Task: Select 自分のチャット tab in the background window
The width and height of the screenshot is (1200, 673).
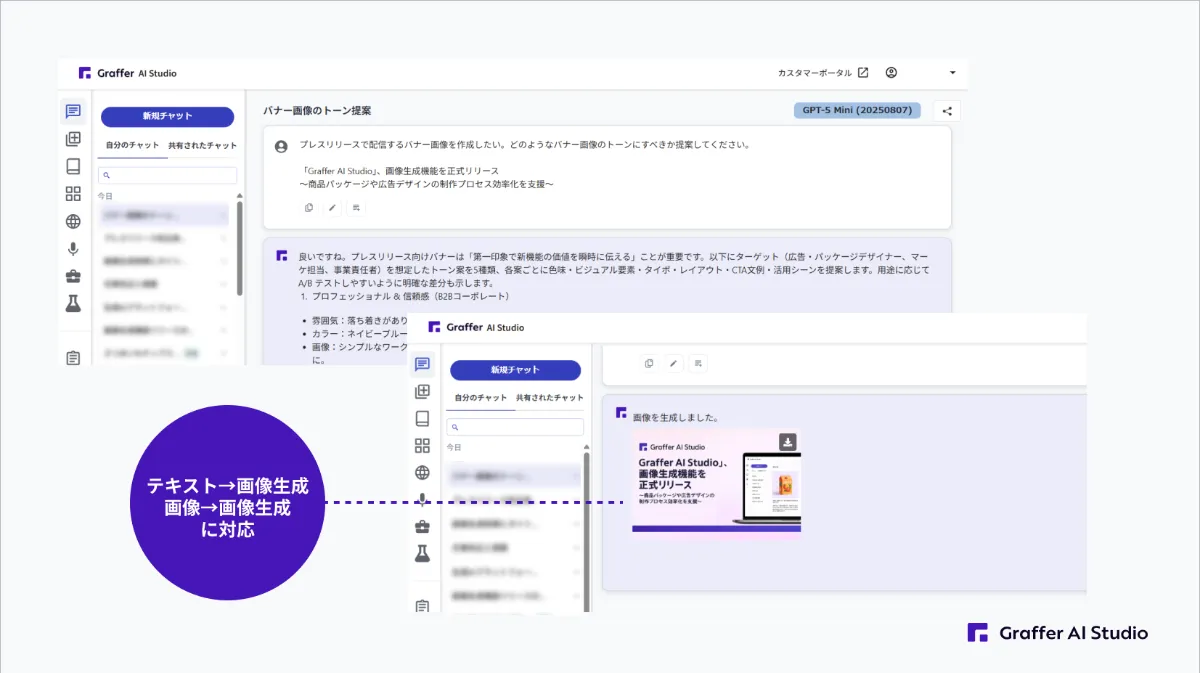Action: [x=132, y=145]
